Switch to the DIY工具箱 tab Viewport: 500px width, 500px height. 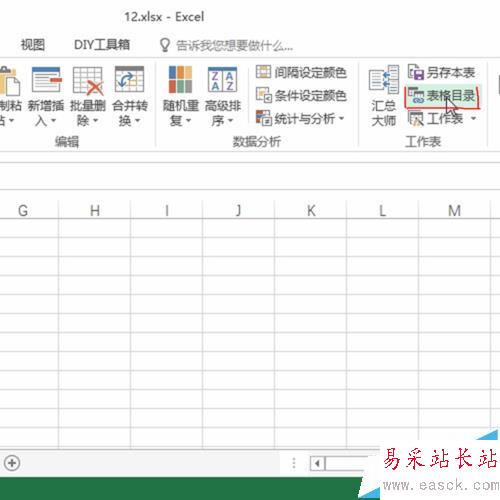click(x=102, y=45)
